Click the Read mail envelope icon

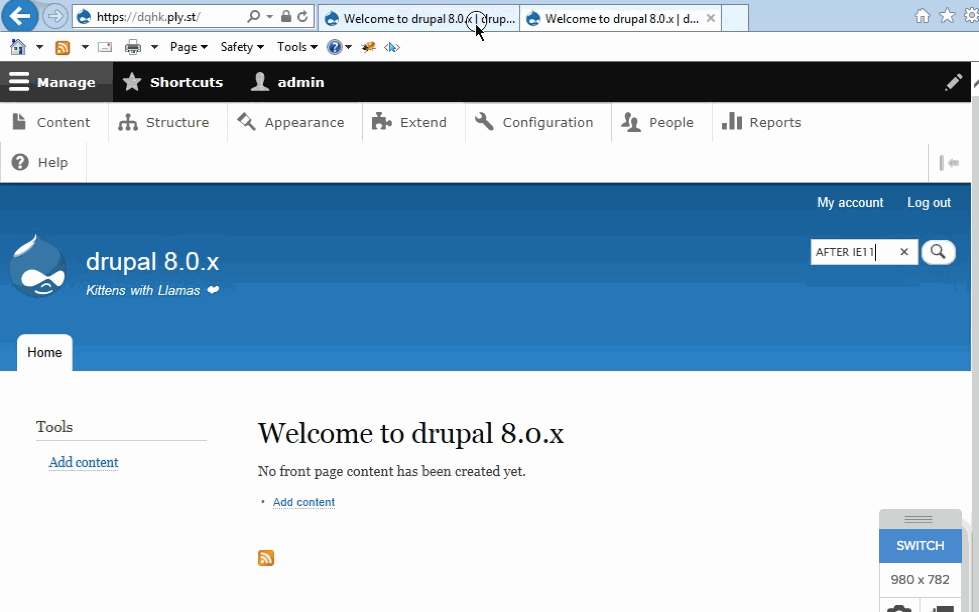105,47
